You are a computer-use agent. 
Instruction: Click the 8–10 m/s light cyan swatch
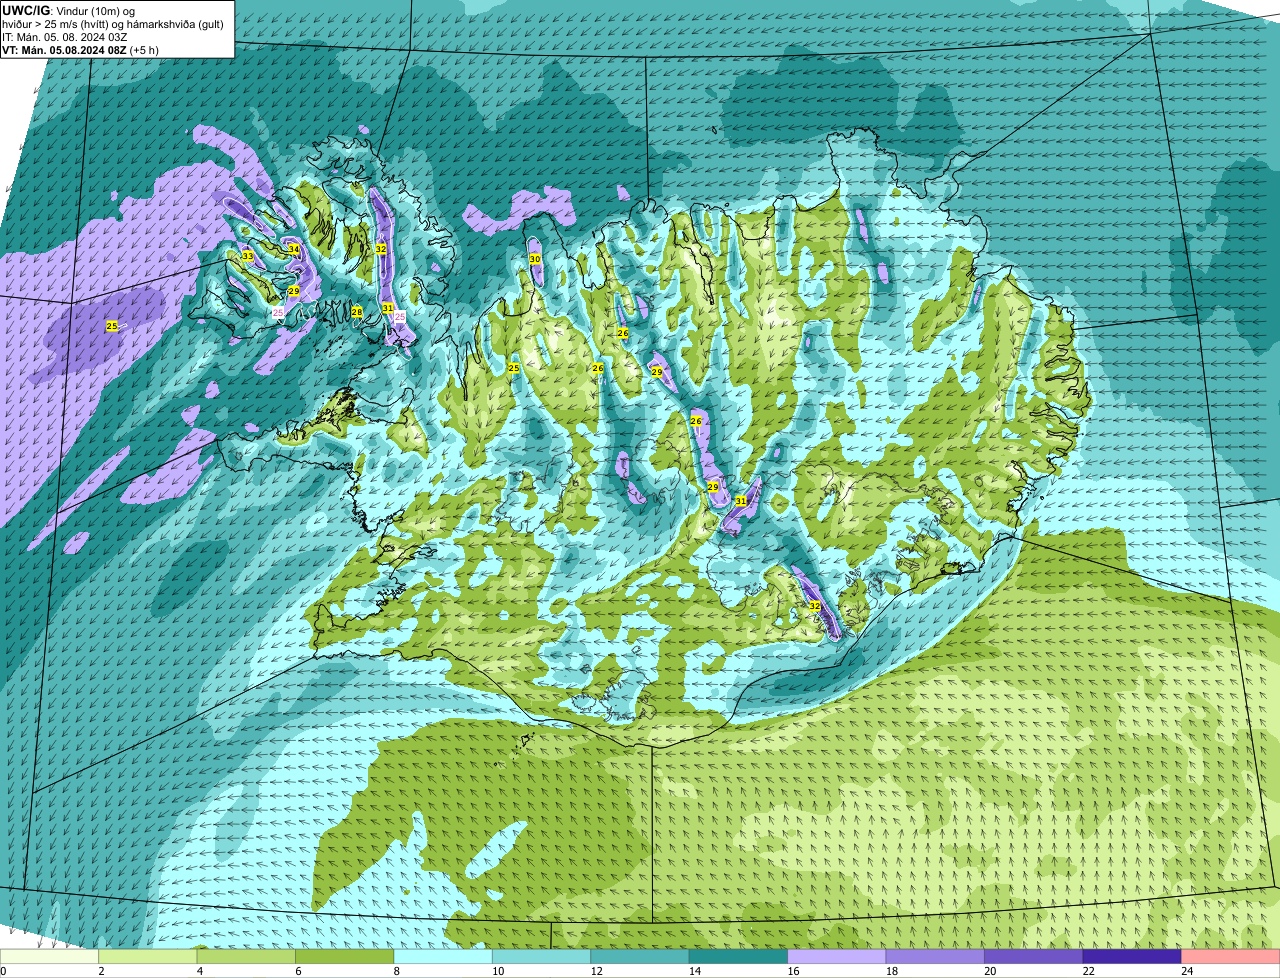[443, 957]
